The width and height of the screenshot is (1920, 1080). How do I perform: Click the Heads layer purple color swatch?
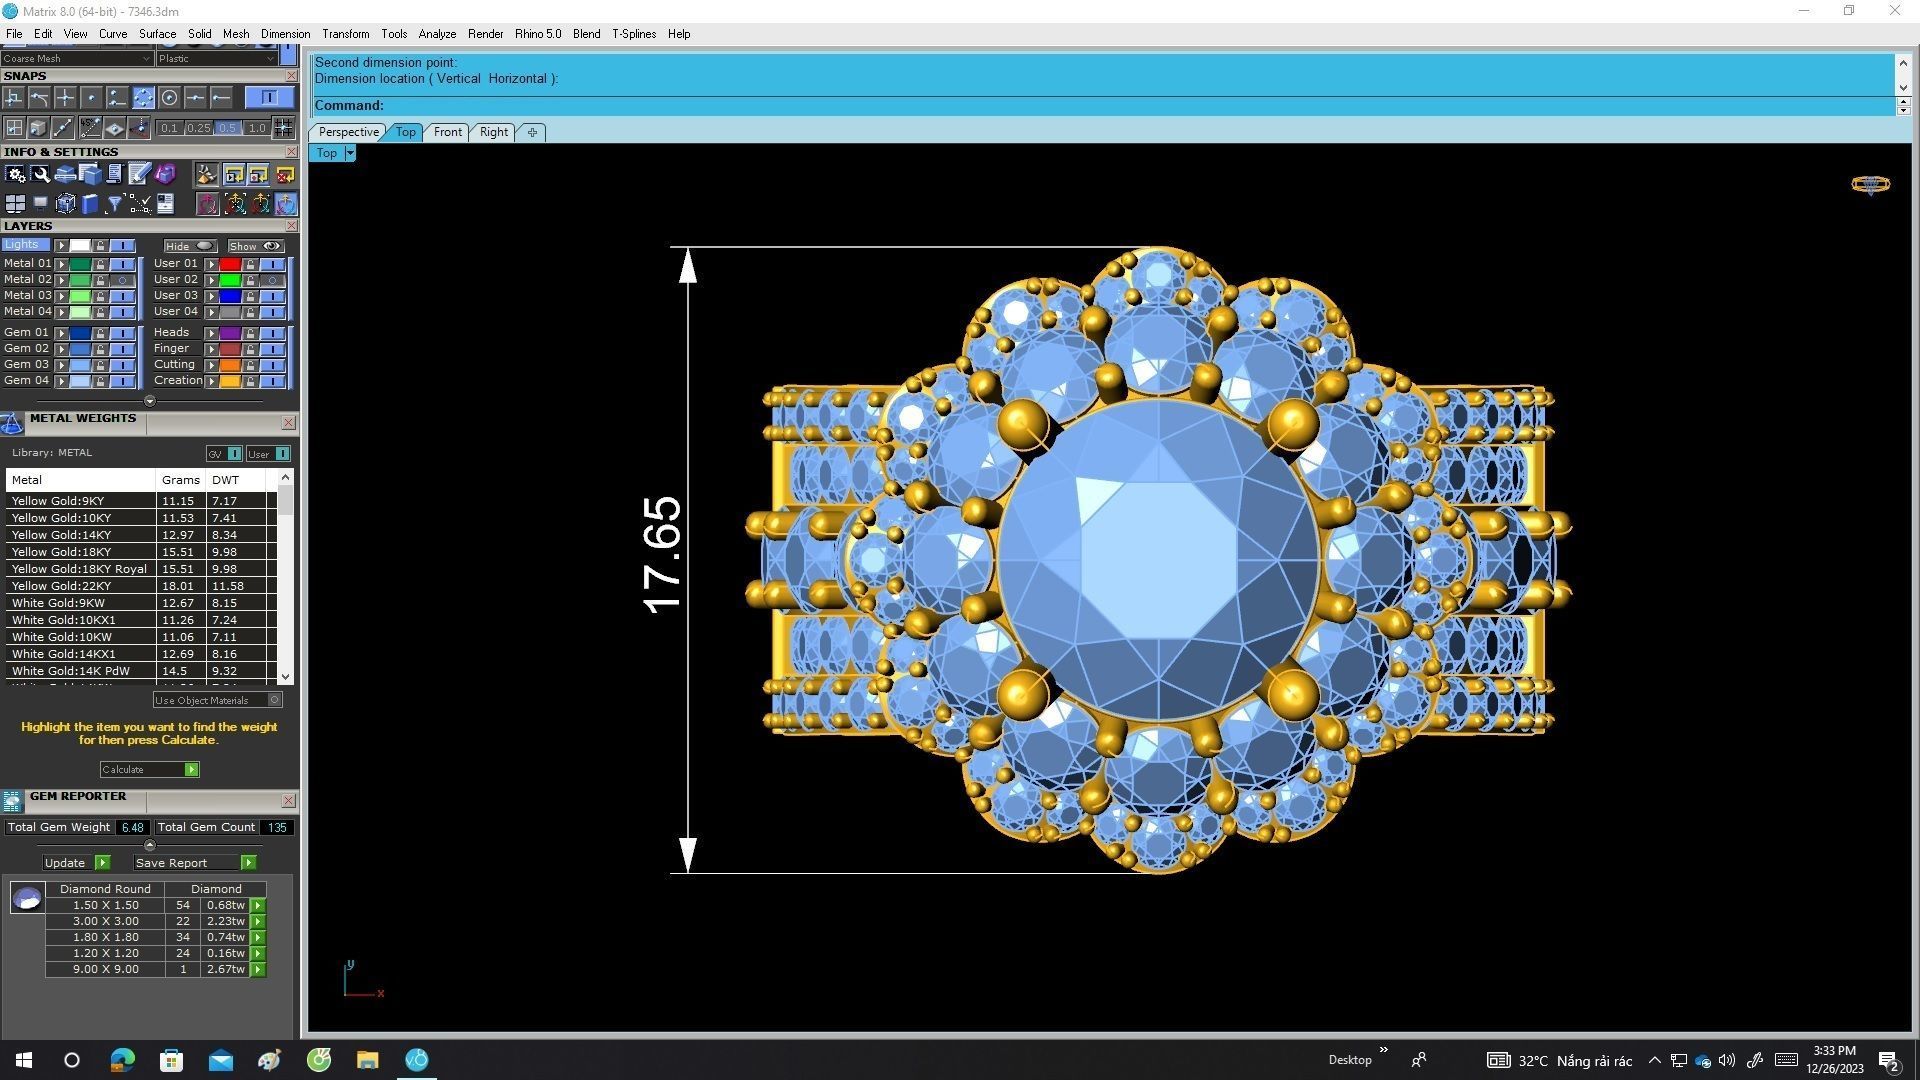(x=230, y=333)
